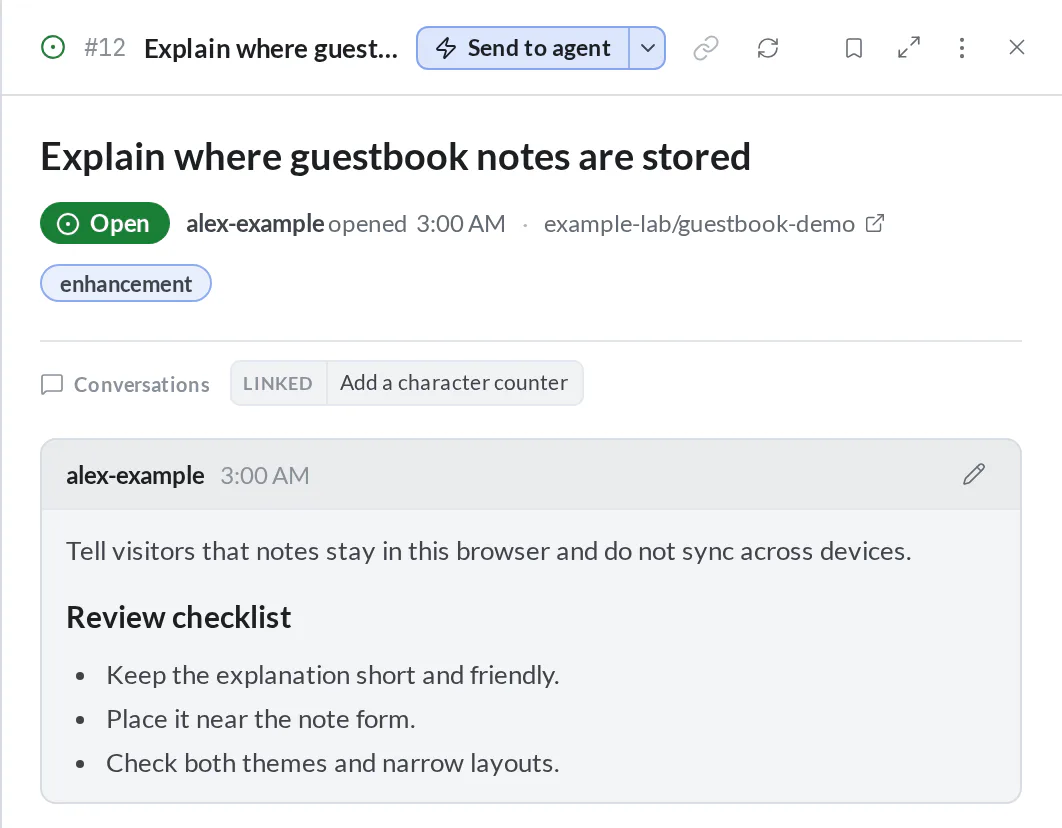Bookmark this issue
Image resolution: width=1062 pixels, height=828 pixels.
[x=854, y=48]
